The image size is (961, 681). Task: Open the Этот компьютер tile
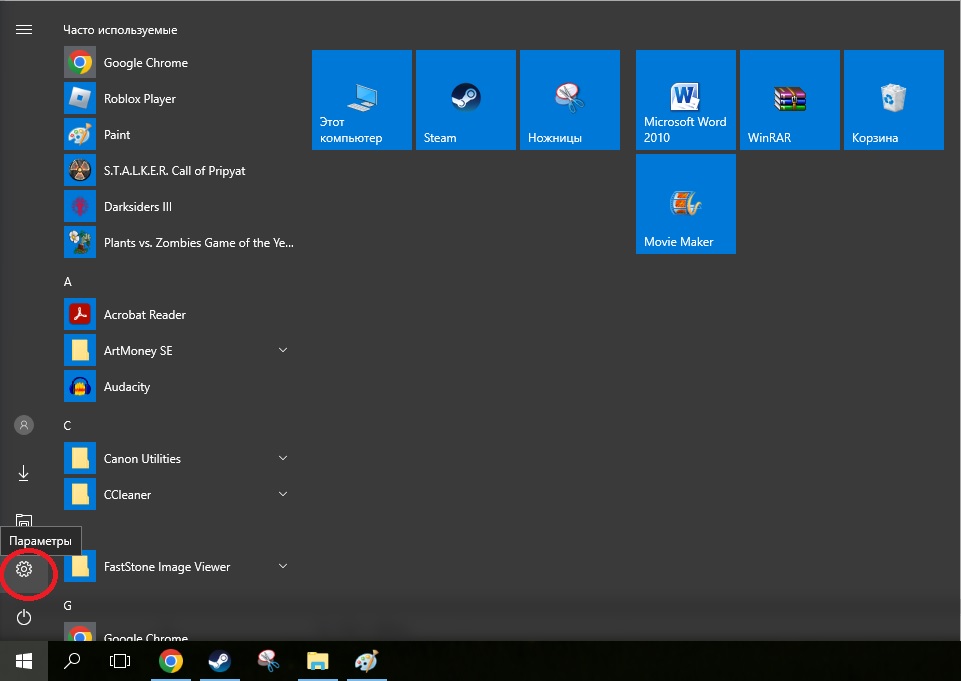tap(362, 100)
